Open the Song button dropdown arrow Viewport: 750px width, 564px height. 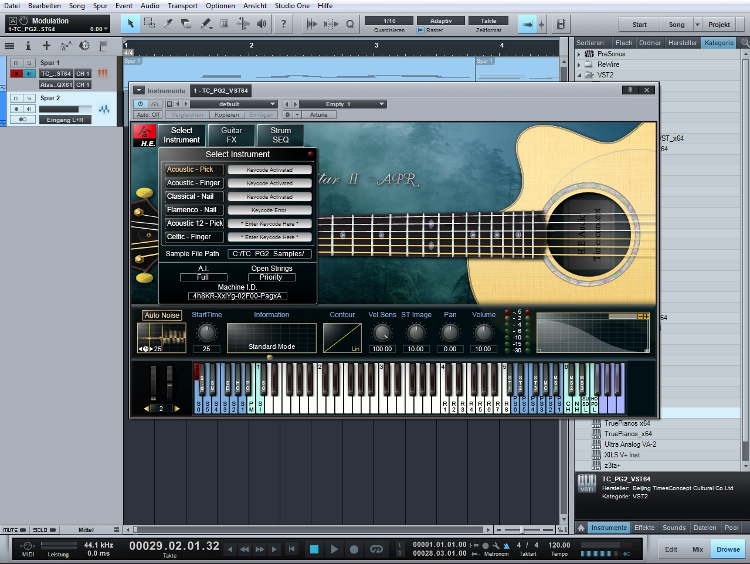pos(697,24)
